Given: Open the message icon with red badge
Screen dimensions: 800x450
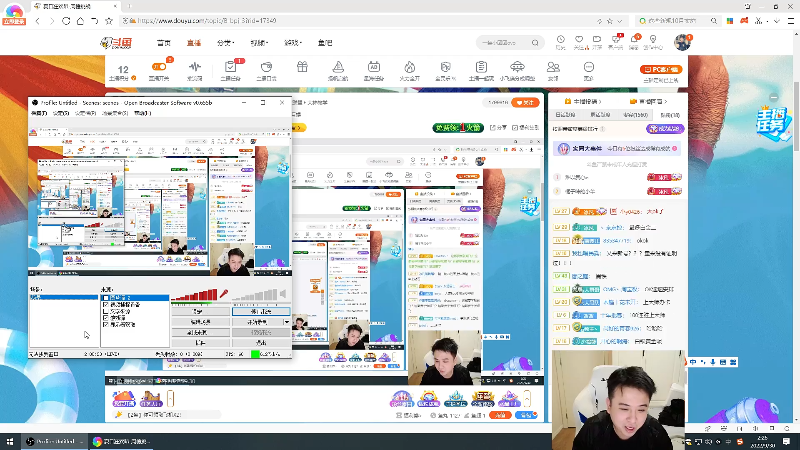Looking at the screenshot, I should click(x=616, y=39).
